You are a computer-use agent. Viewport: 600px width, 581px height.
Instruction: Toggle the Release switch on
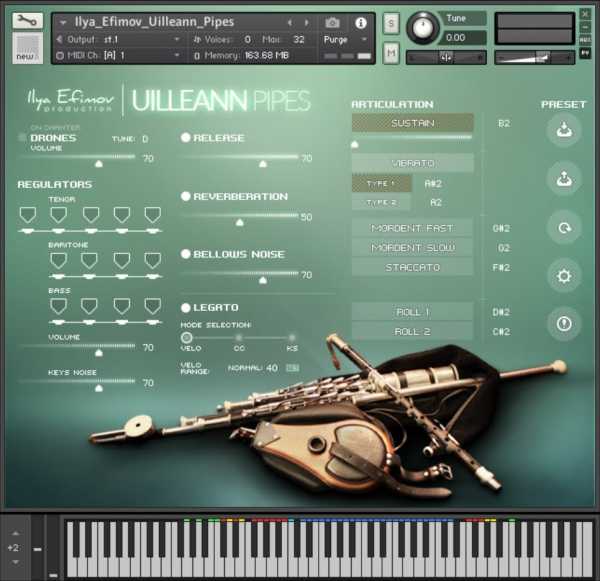click(x=186, y=138)
